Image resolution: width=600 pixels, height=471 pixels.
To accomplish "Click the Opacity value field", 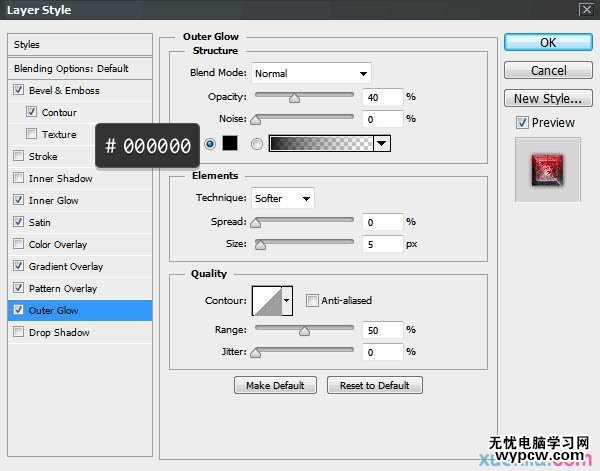I will [382, 97].
